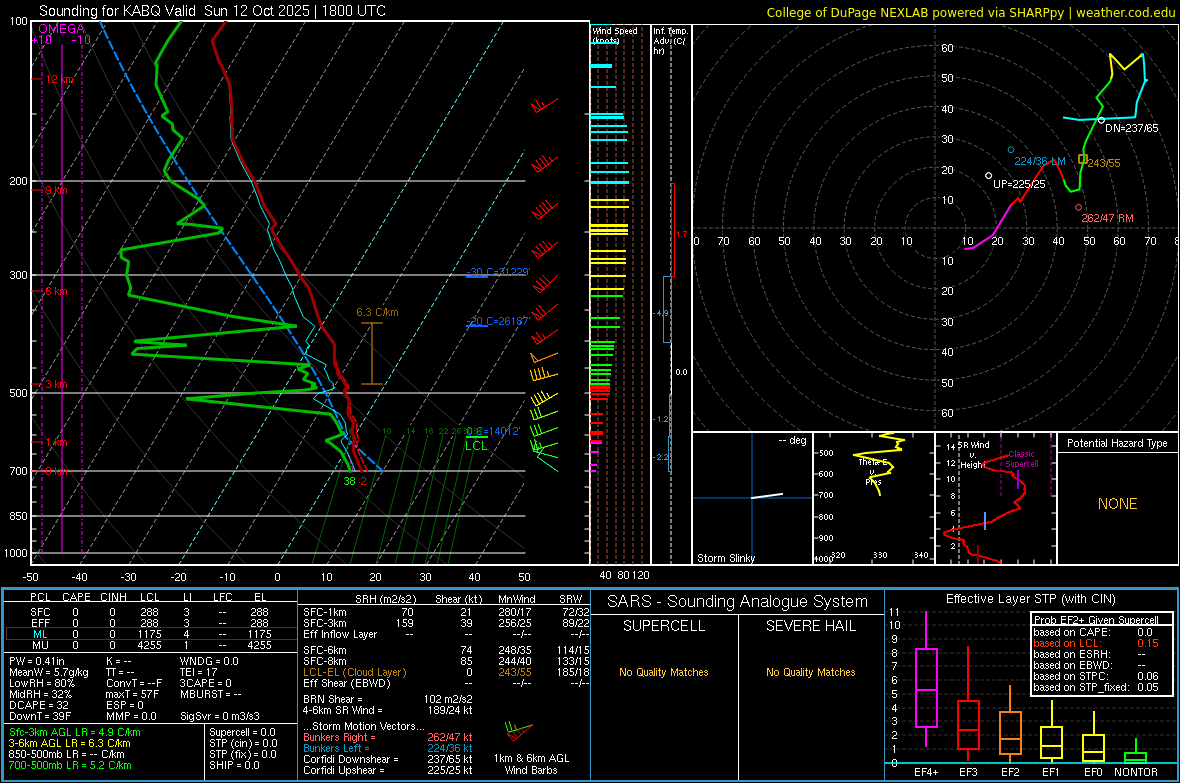Click the 'Wind Speed (knots)' panel header

click(x=615, y=35)
